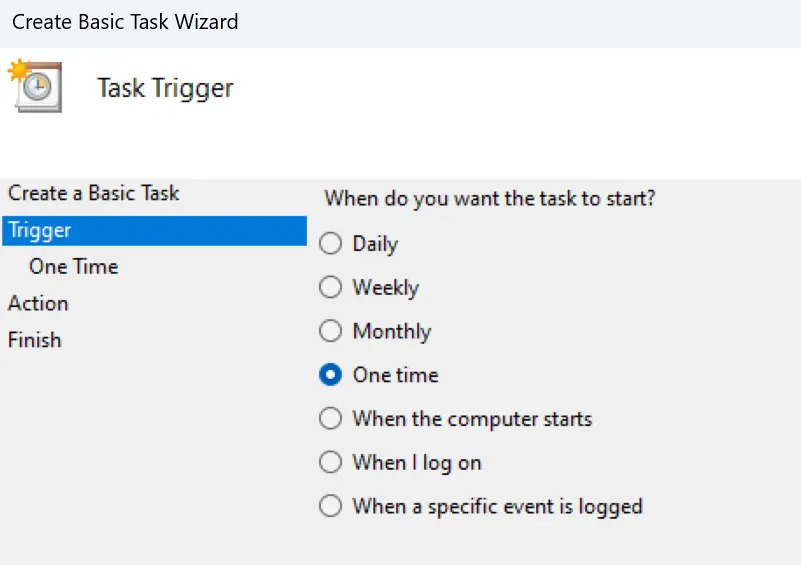Click the selected One time radio circle
801x565 pixels.
(331, 374)
